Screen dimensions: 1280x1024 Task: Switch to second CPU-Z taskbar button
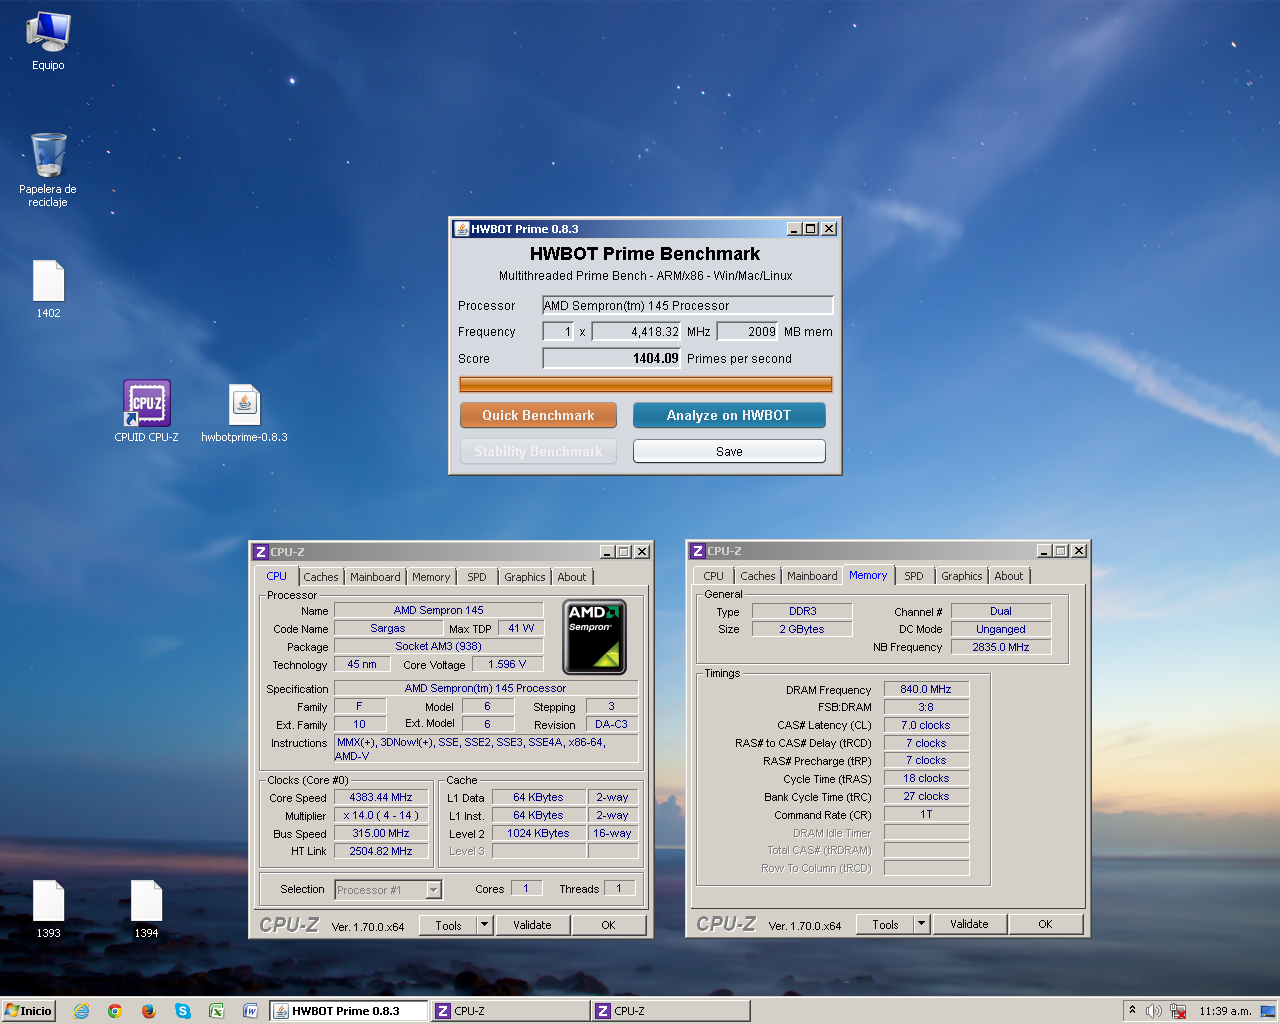click(x=670, y=1011)
